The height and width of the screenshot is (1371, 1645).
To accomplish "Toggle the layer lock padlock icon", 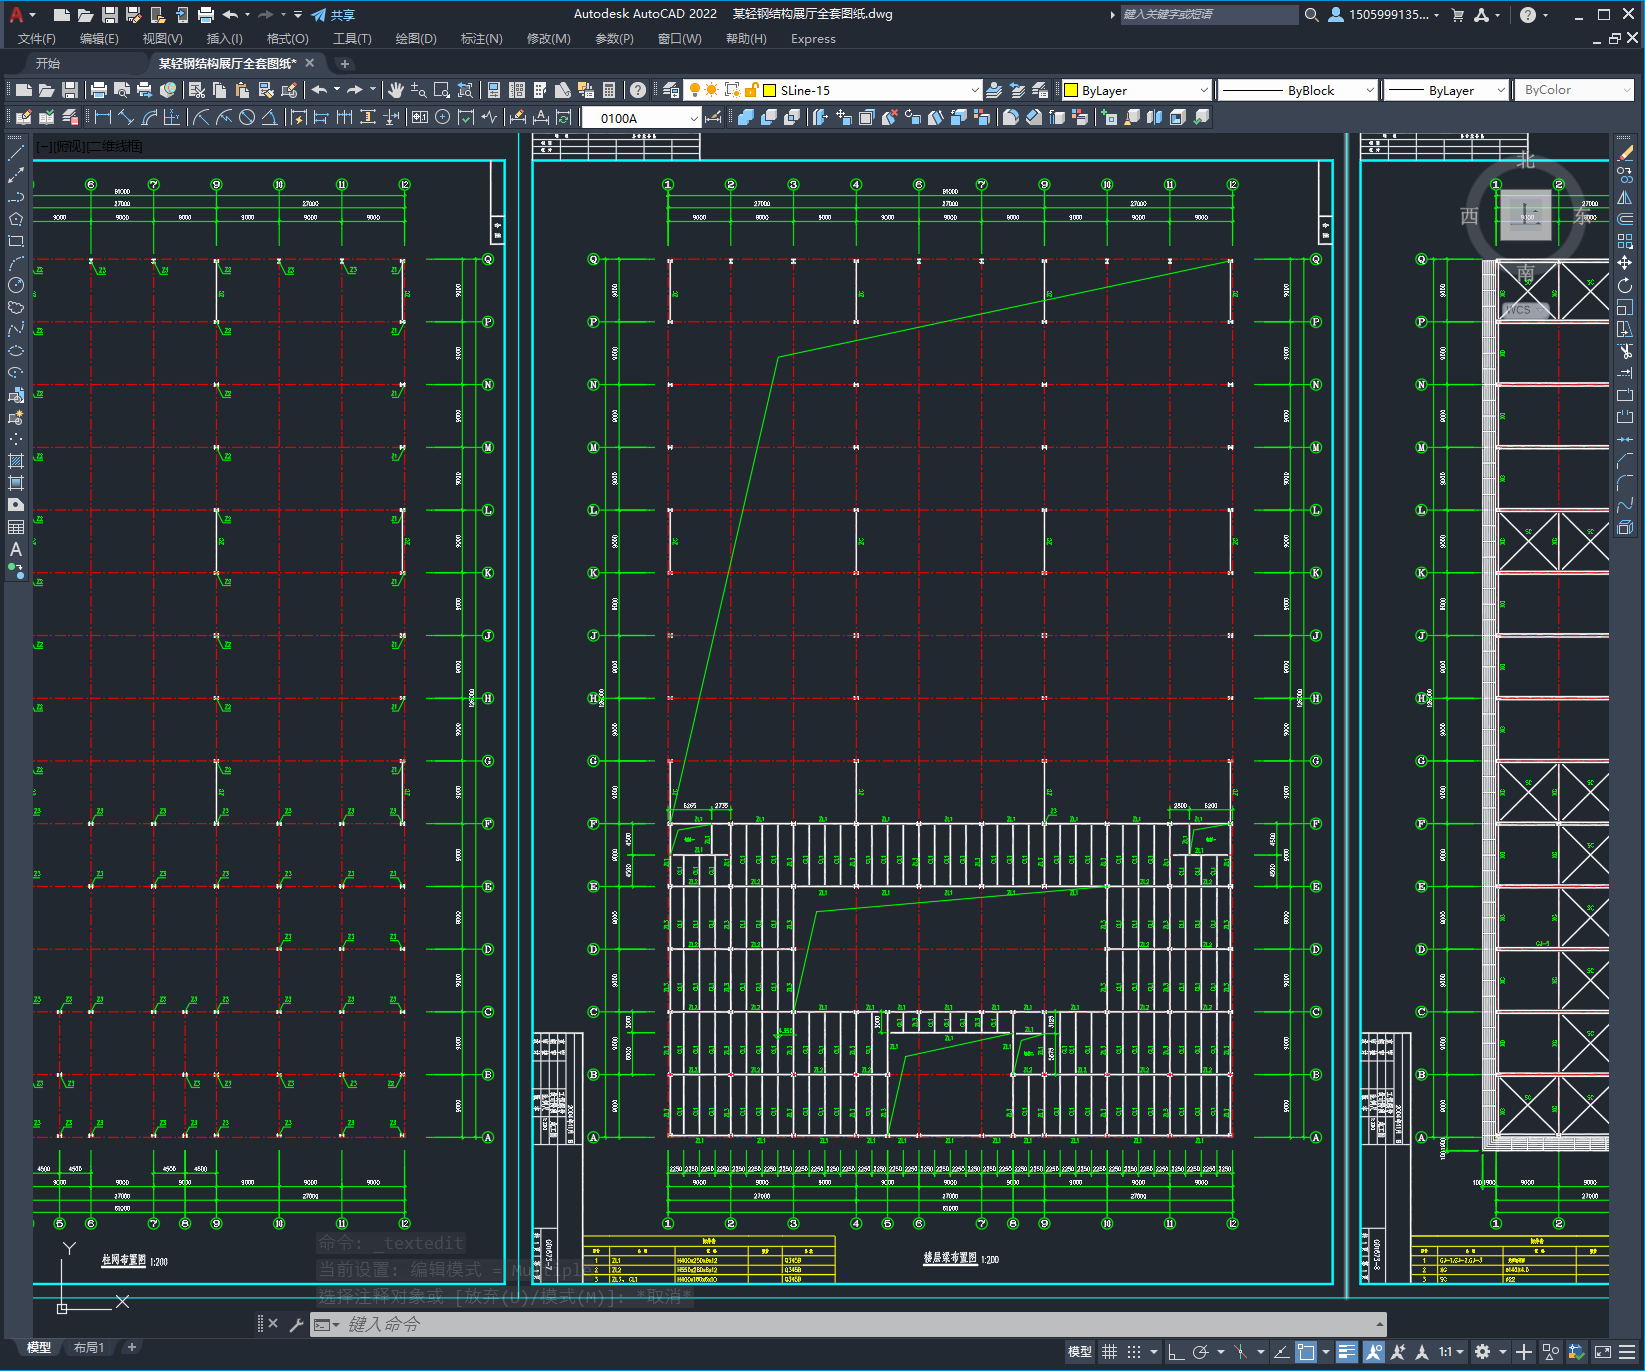I will [x=752, y=90].
